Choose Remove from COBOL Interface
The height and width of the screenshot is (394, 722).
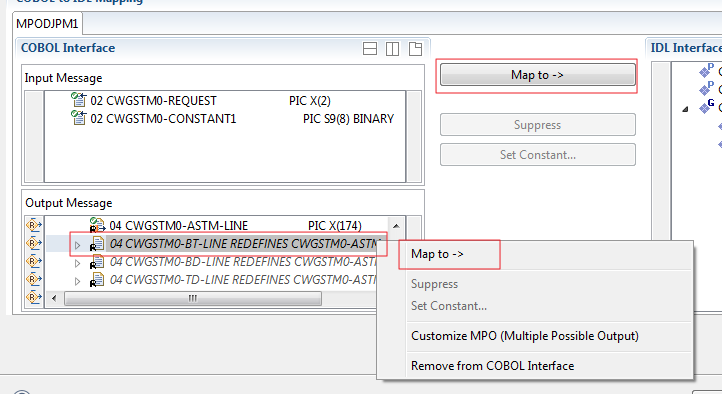click(492, 366)
